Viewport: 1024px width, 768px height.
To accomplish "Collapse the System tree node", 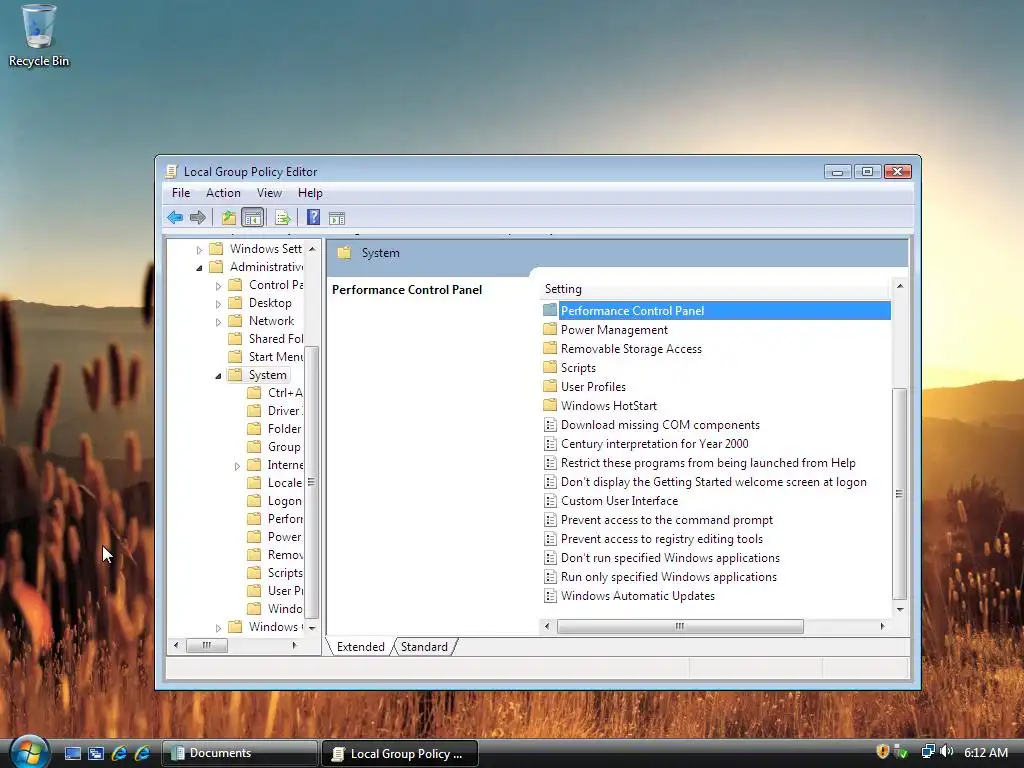I will pos(218,376).
